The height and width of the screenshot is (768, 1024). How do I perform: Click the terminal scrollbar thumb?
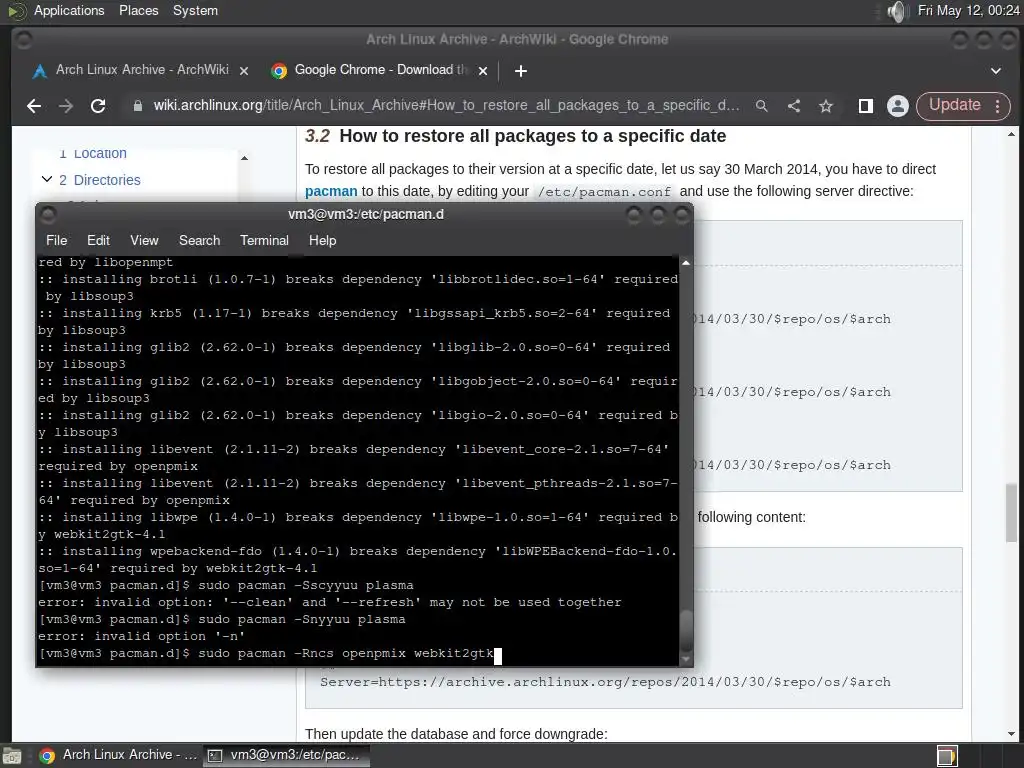tap(686, 630)
